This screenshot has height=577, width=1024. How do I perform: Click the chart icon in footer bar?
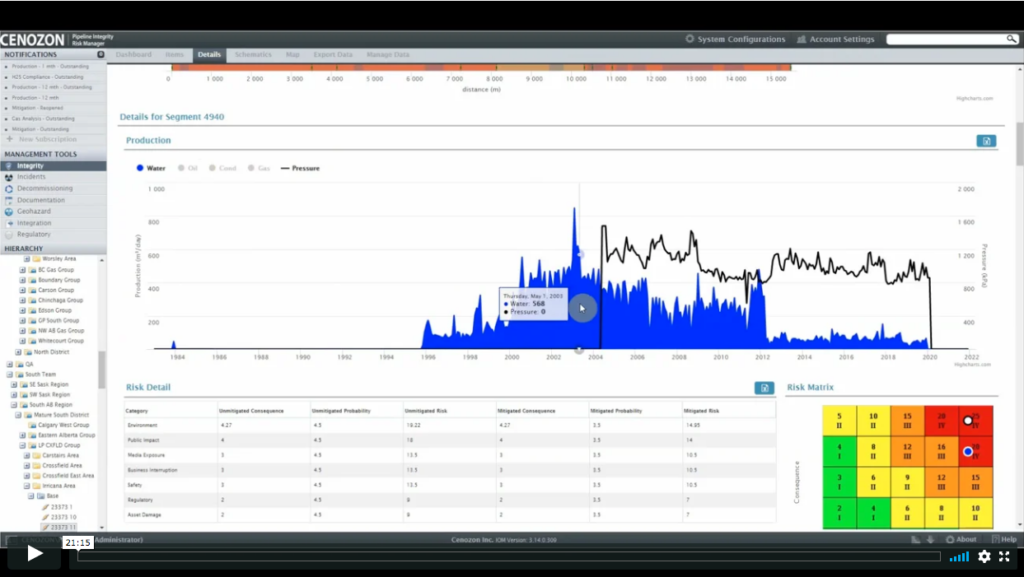[916, 540]
